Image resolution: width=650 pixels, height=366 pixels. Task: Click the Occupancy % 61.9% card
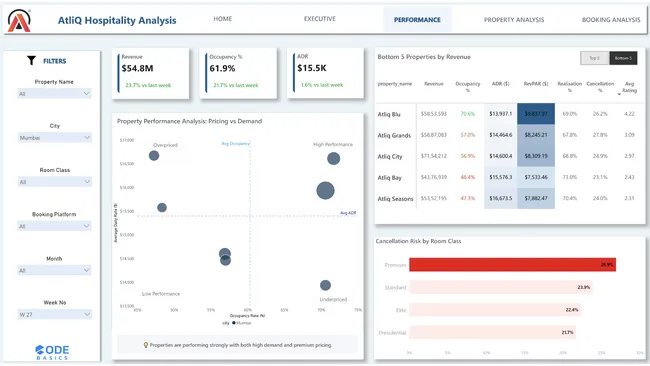click(x=238, y=73)
